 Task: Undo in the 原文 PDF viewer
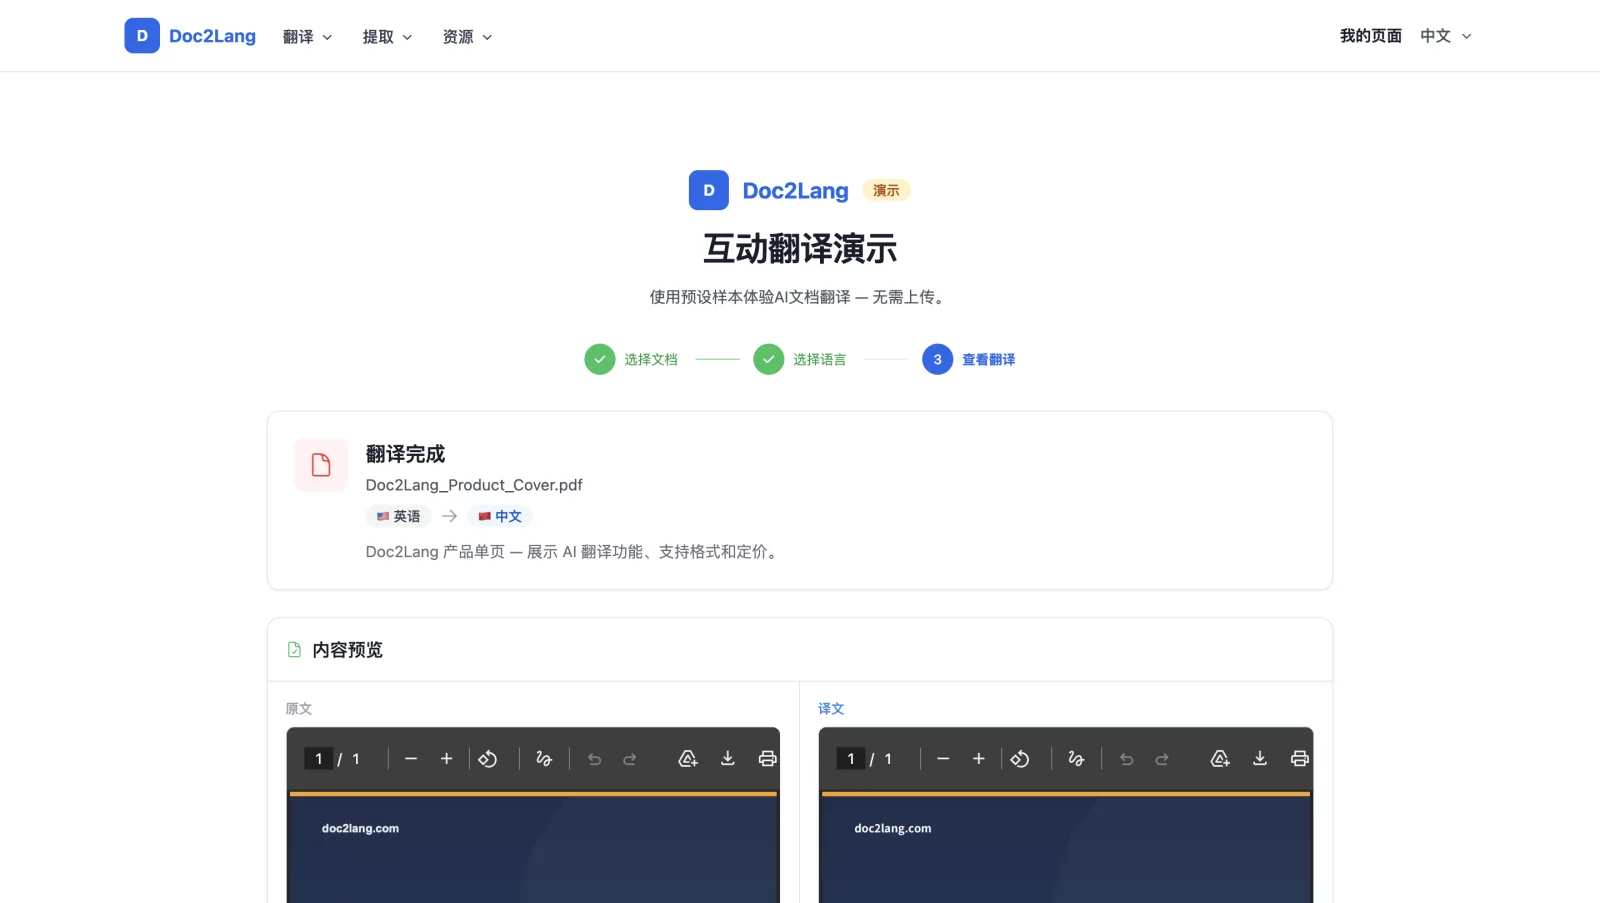click(594, 759)
